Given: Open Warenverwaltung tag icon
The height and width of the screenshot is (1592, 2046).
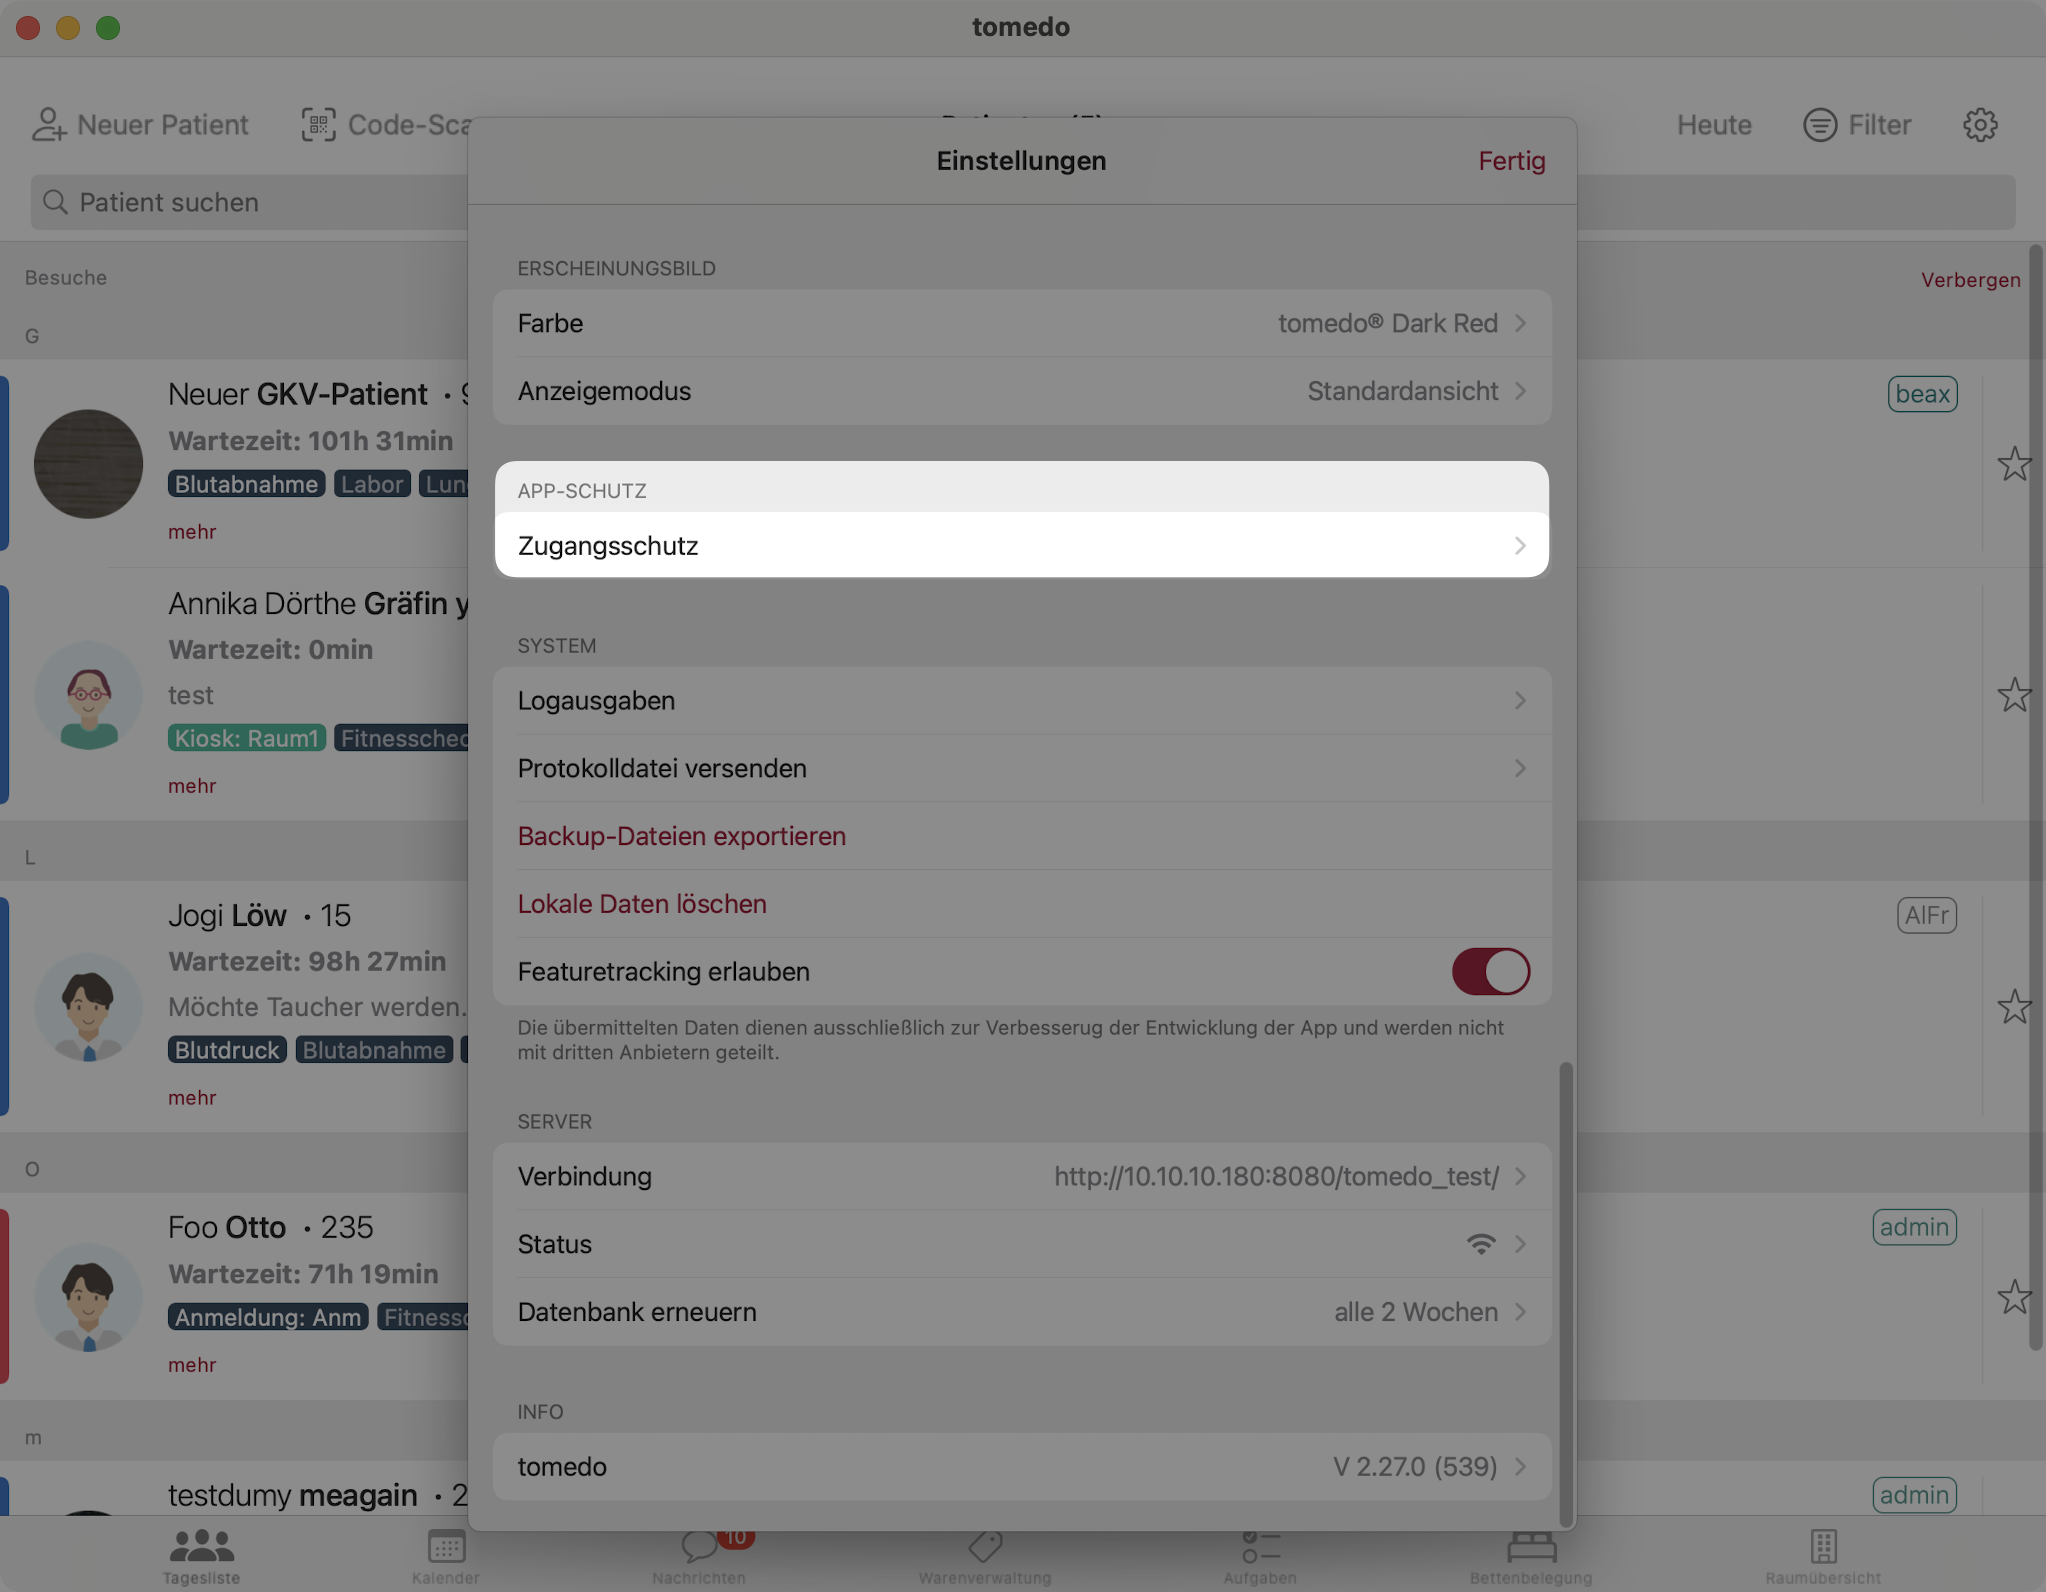Looking at the screenshot, I should [985, 1547].
